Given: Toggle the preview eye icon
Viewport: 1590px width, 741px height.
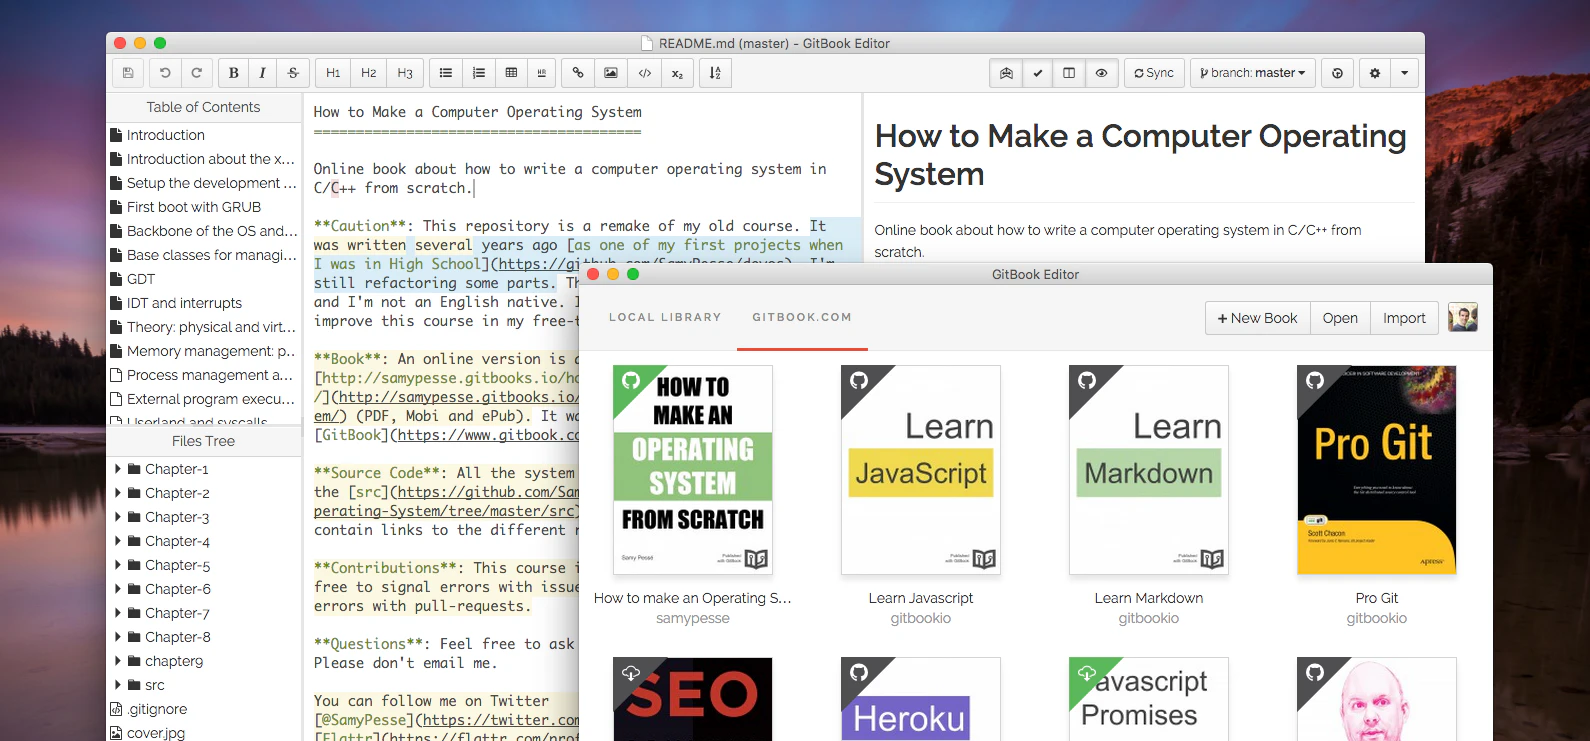Looking at the screenshot, I should click(x=1101, y=73).
